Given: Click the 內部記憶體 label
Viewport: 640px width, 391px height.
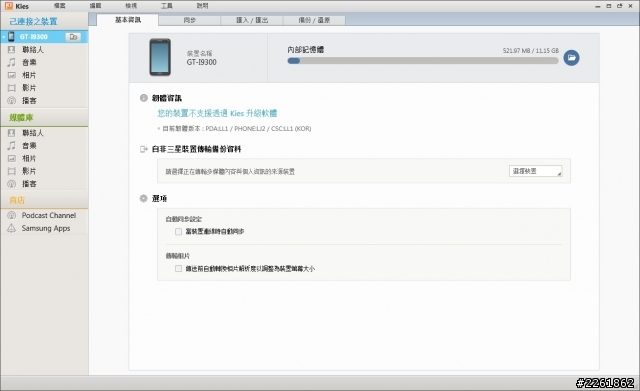Looking at the screenshot, I should coord(305,49).
